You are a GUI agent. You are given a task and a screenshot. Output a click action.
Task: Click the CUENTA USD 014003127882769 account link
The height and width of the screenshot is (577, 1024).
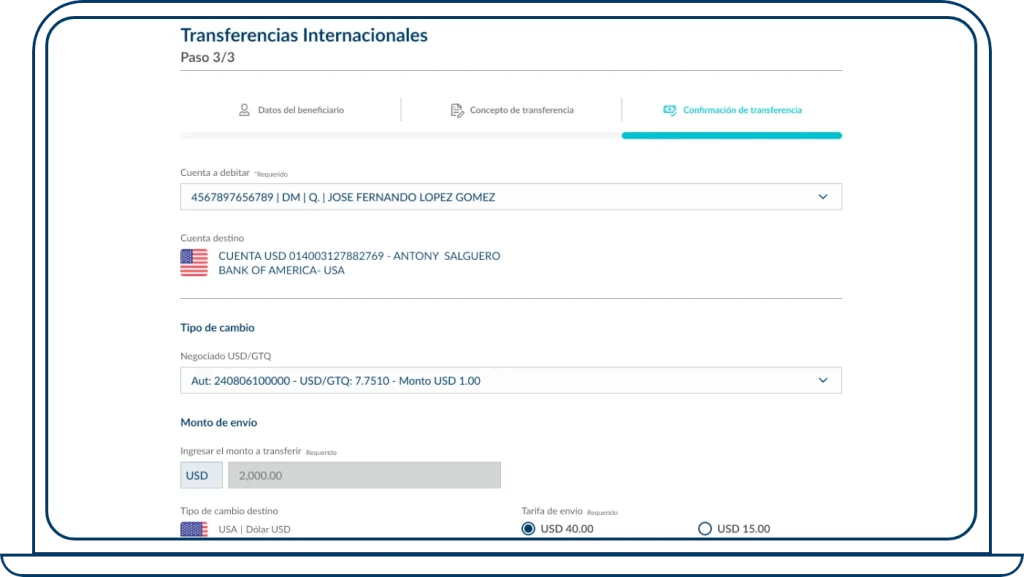[358, 255]
